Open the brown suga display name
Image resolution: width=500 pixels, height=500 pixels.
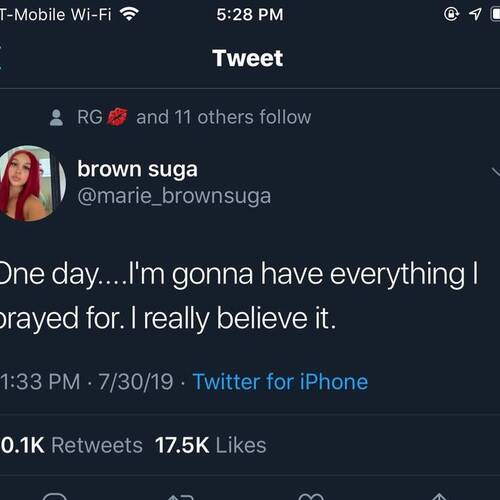[x=137, y=170]
